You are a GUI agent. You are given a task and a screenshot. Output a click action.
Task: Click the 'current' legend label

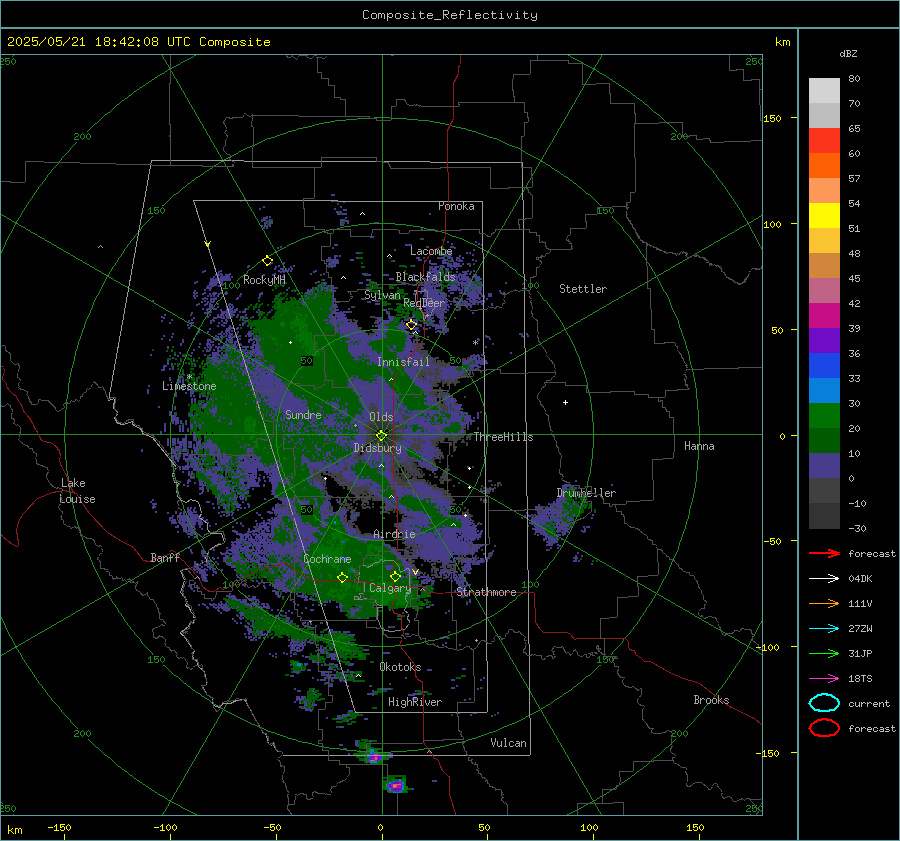869,703
